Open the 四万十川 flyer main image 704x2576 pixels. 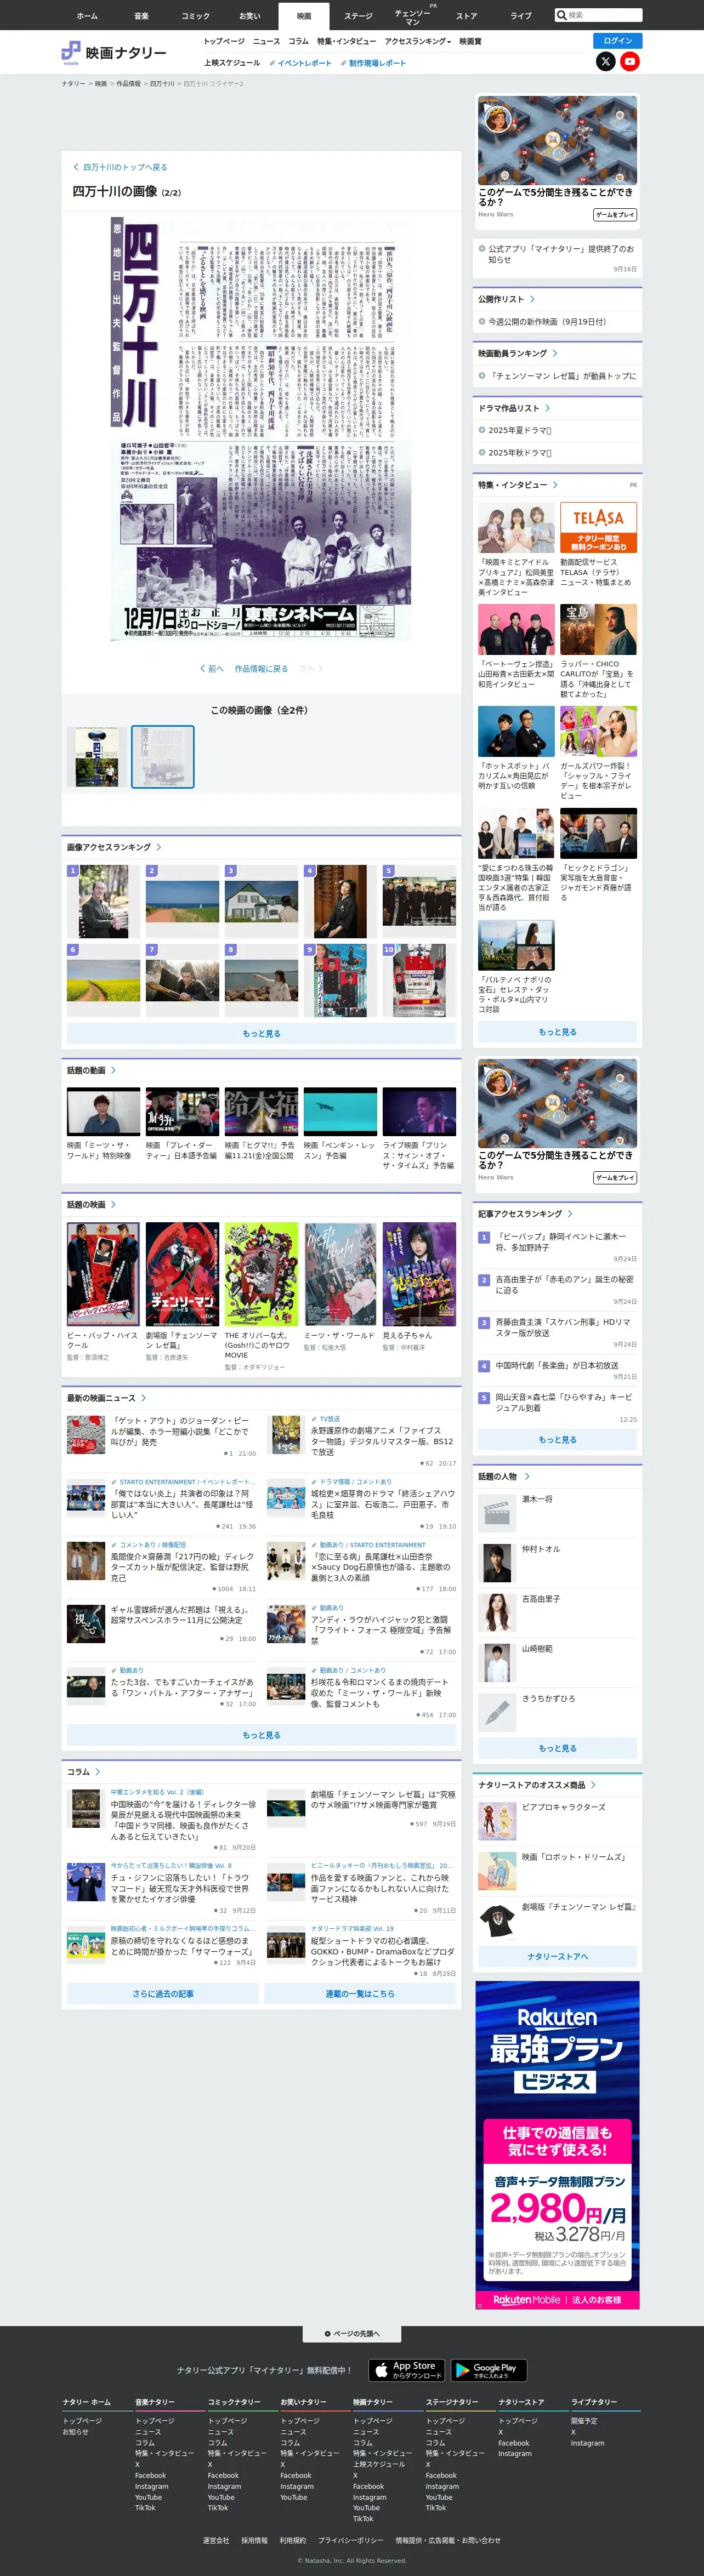tap(261, 430)
